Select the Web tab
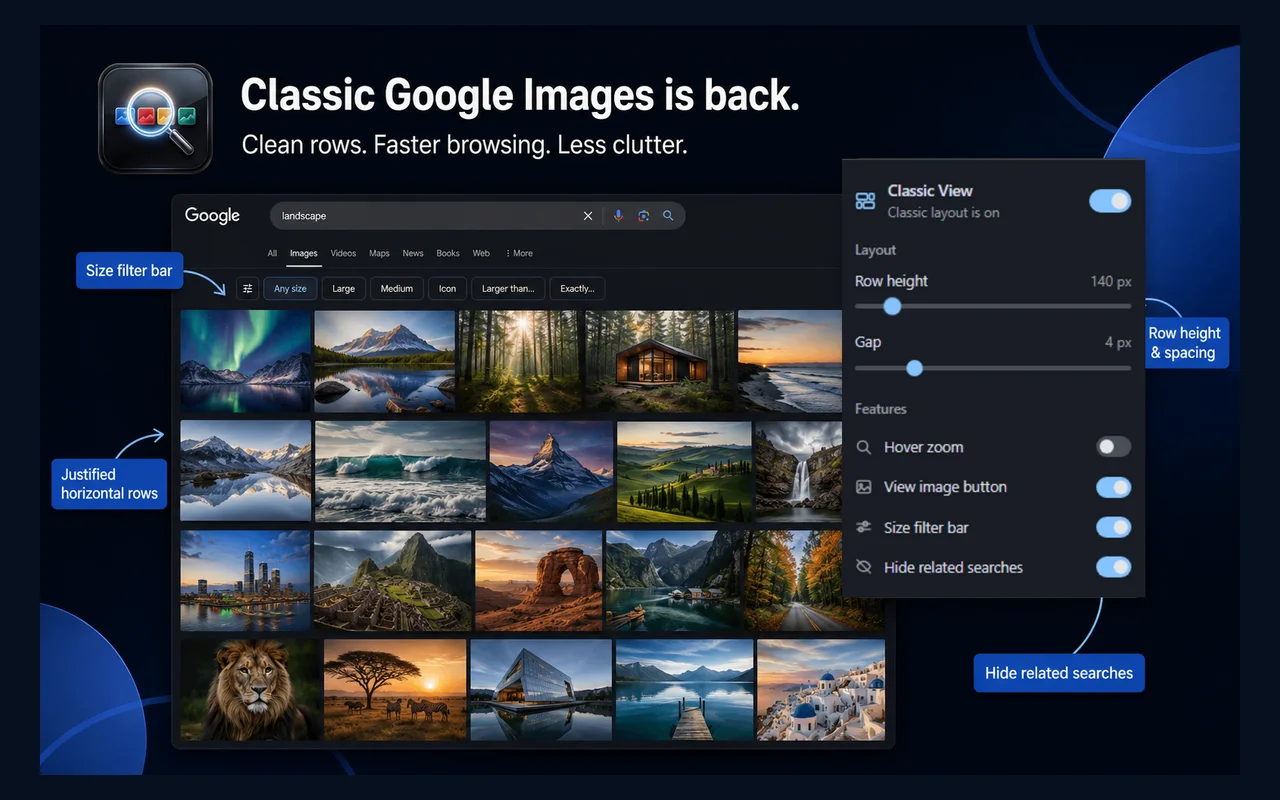This screenshot has width=1280, height=800. 481,254
